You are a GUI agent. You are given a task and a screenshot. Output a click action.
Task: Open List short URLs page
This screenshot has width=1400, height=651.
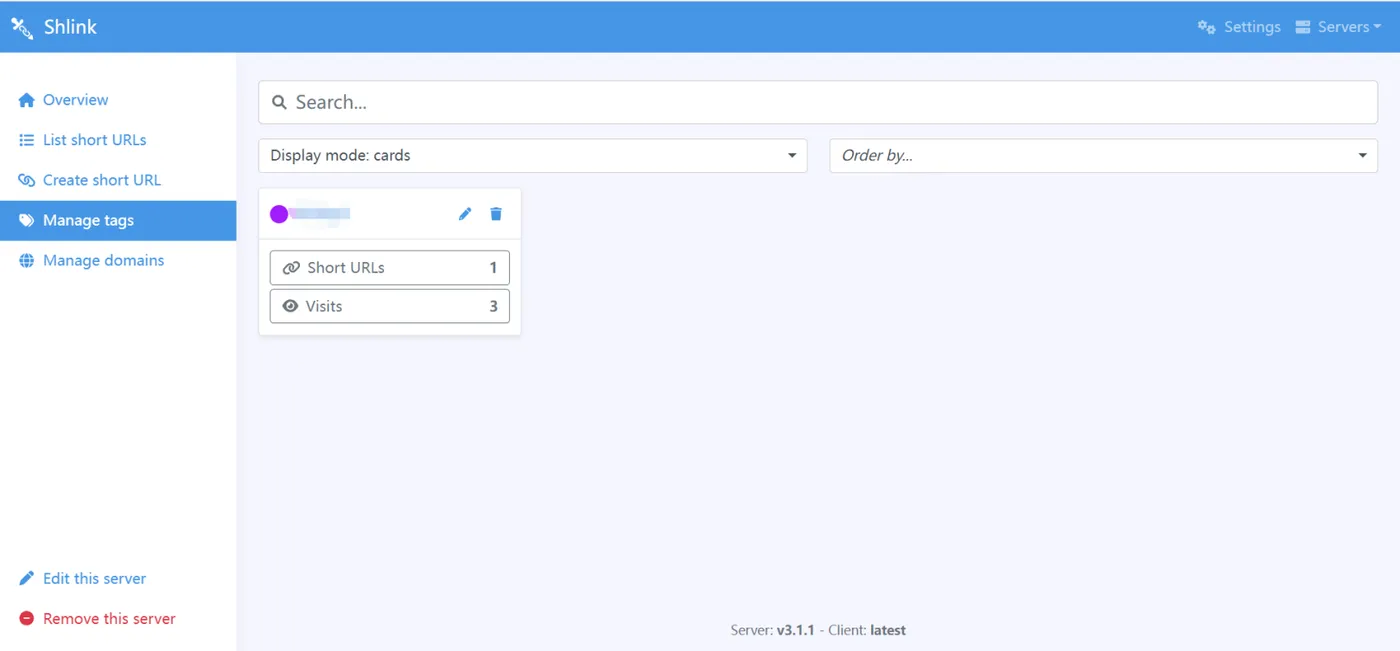[x=118, y=140]
